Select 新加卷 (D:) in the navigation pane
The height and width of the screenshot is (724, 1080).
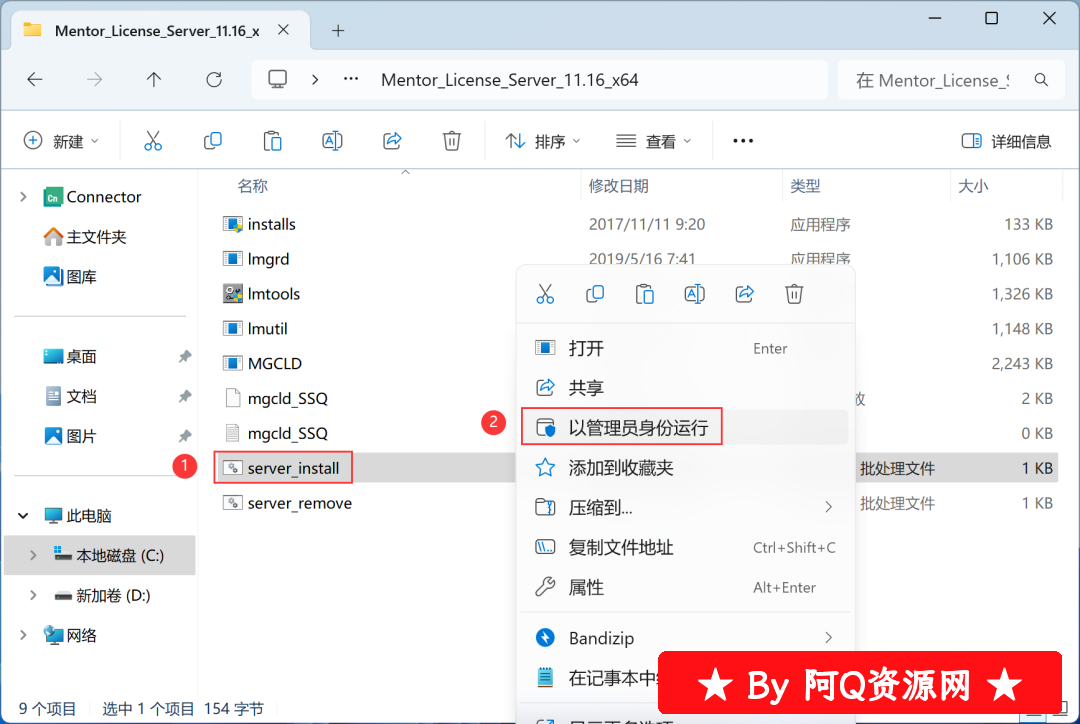[x=102, y=595]
